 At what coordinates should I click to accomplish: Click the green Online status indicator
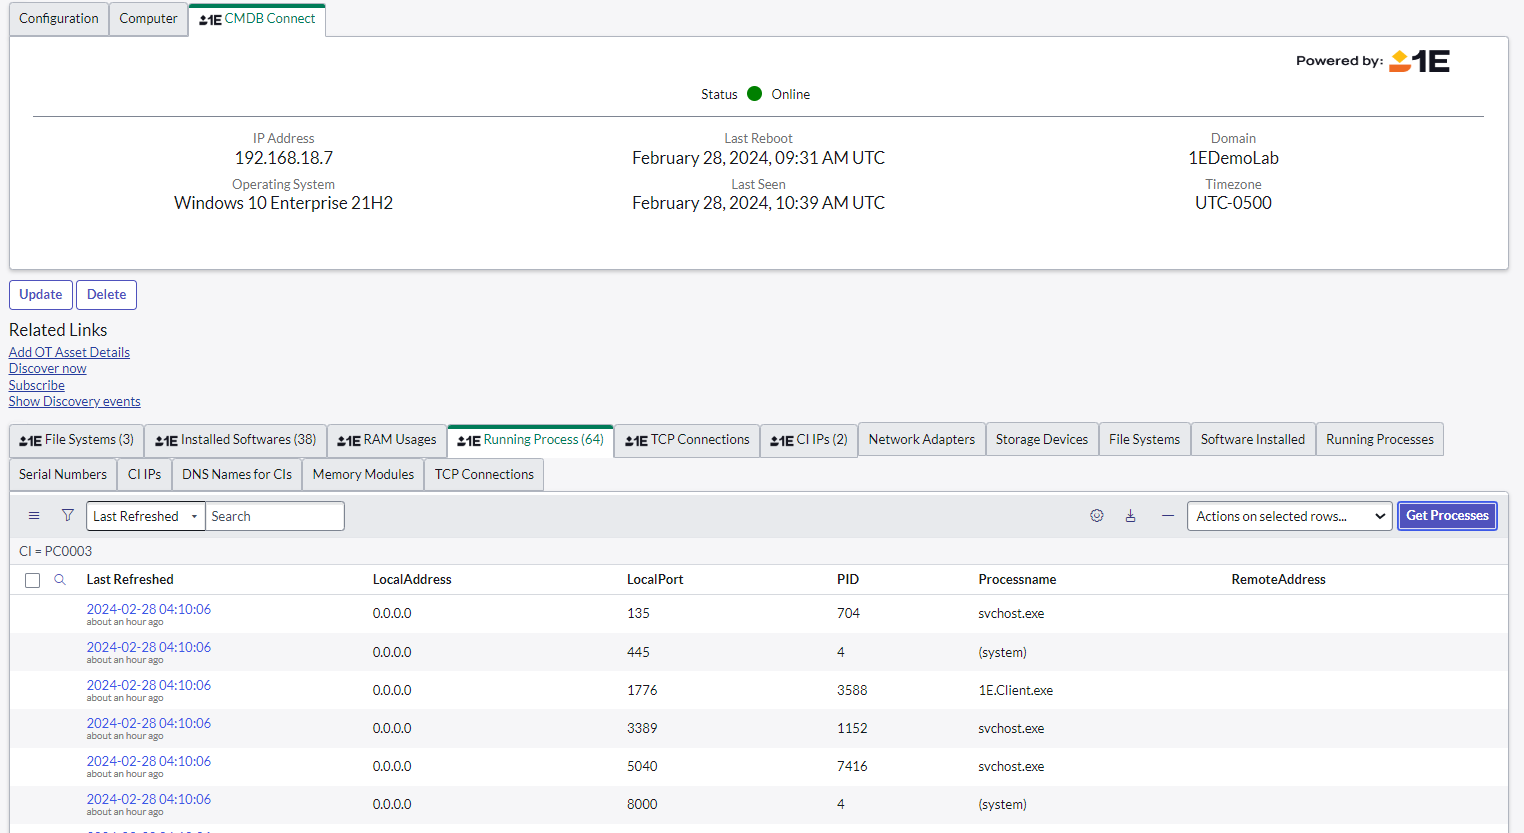point(755,94)
